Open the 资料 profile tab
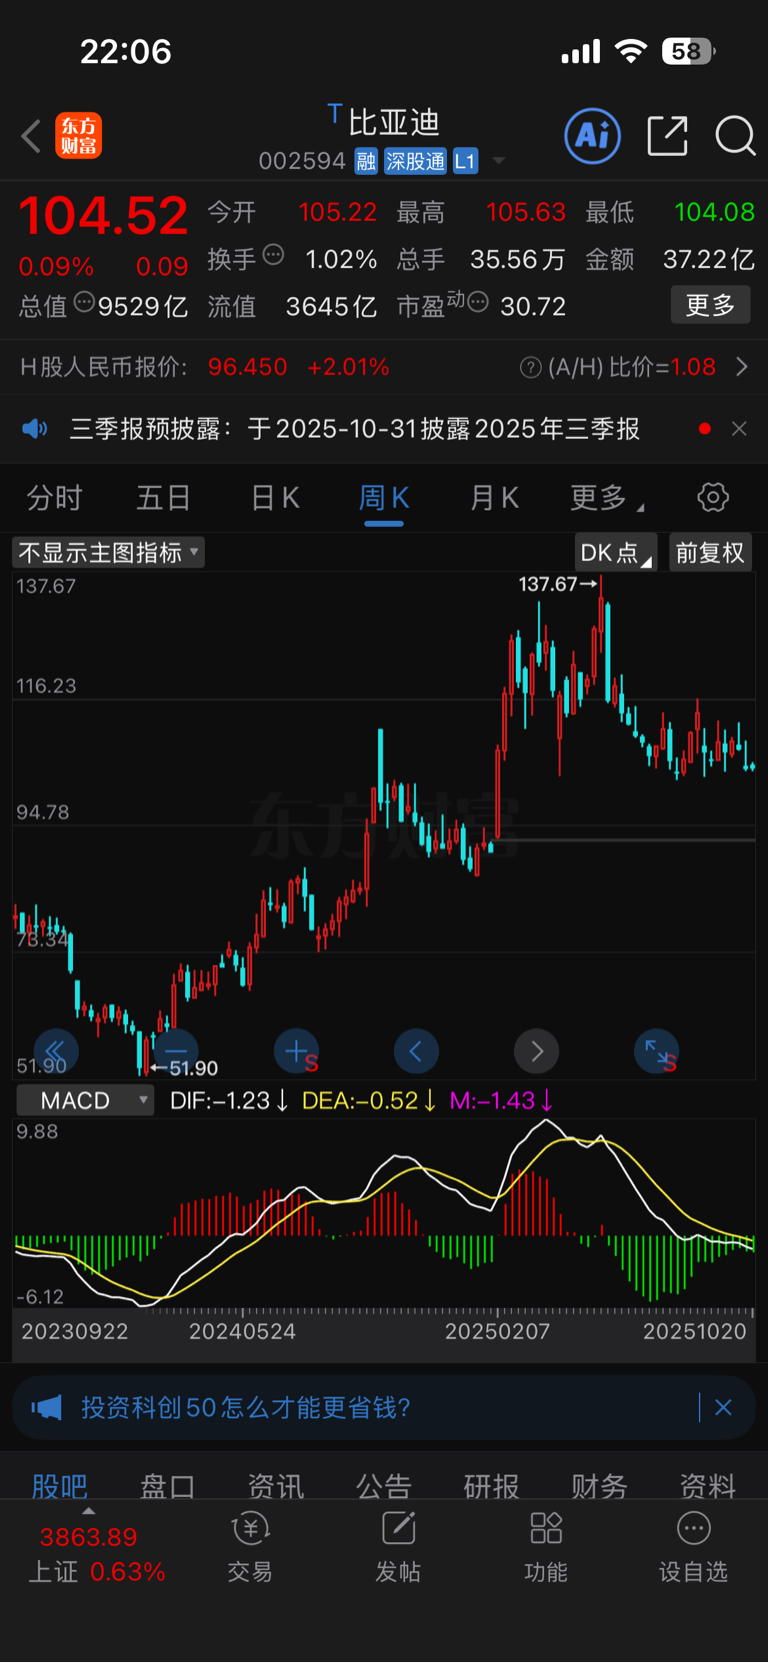 tap(707, 1486)
